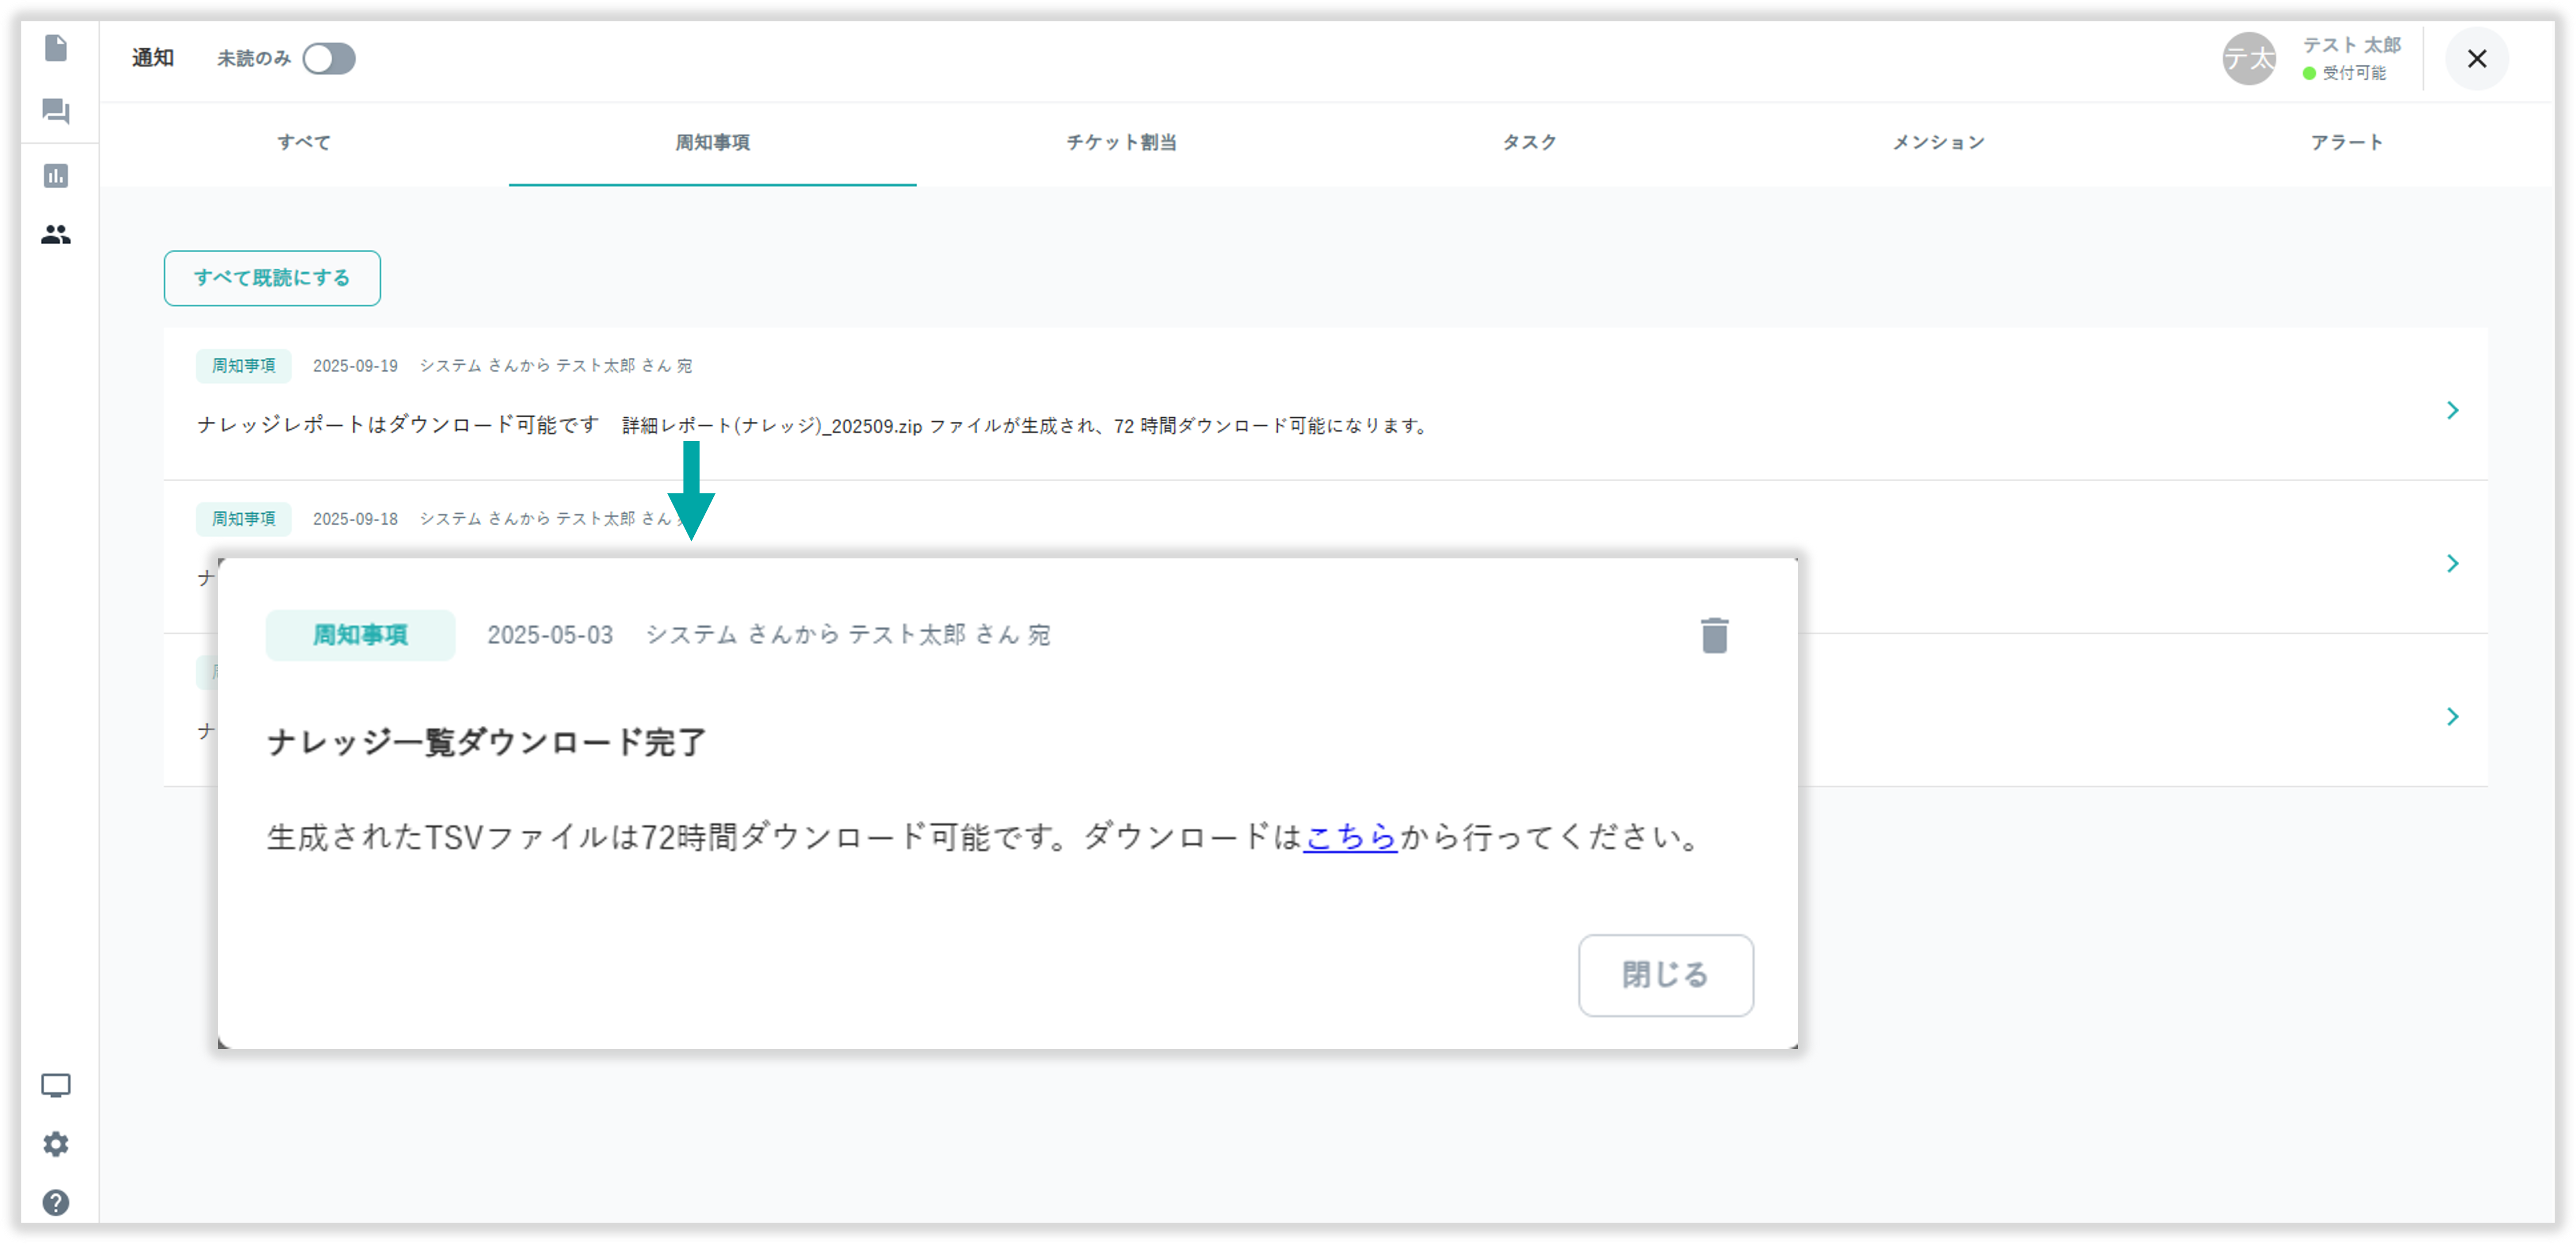Open the help question mark icon
Viewport: 2576px width, 1244px height.
[x=56, y=1202]
